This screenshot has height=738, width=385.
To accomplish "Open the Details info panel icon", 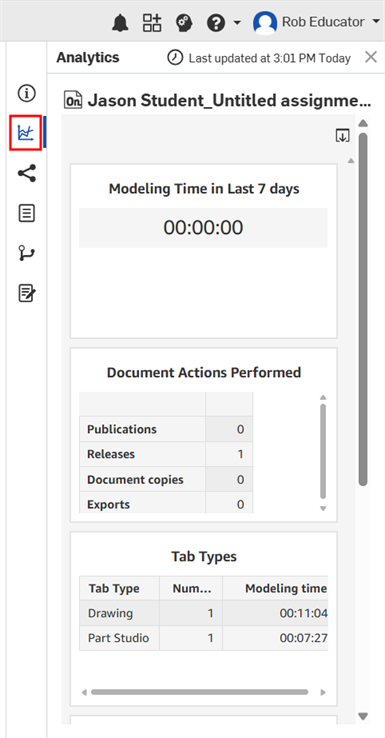I will (x=26, y=93).
